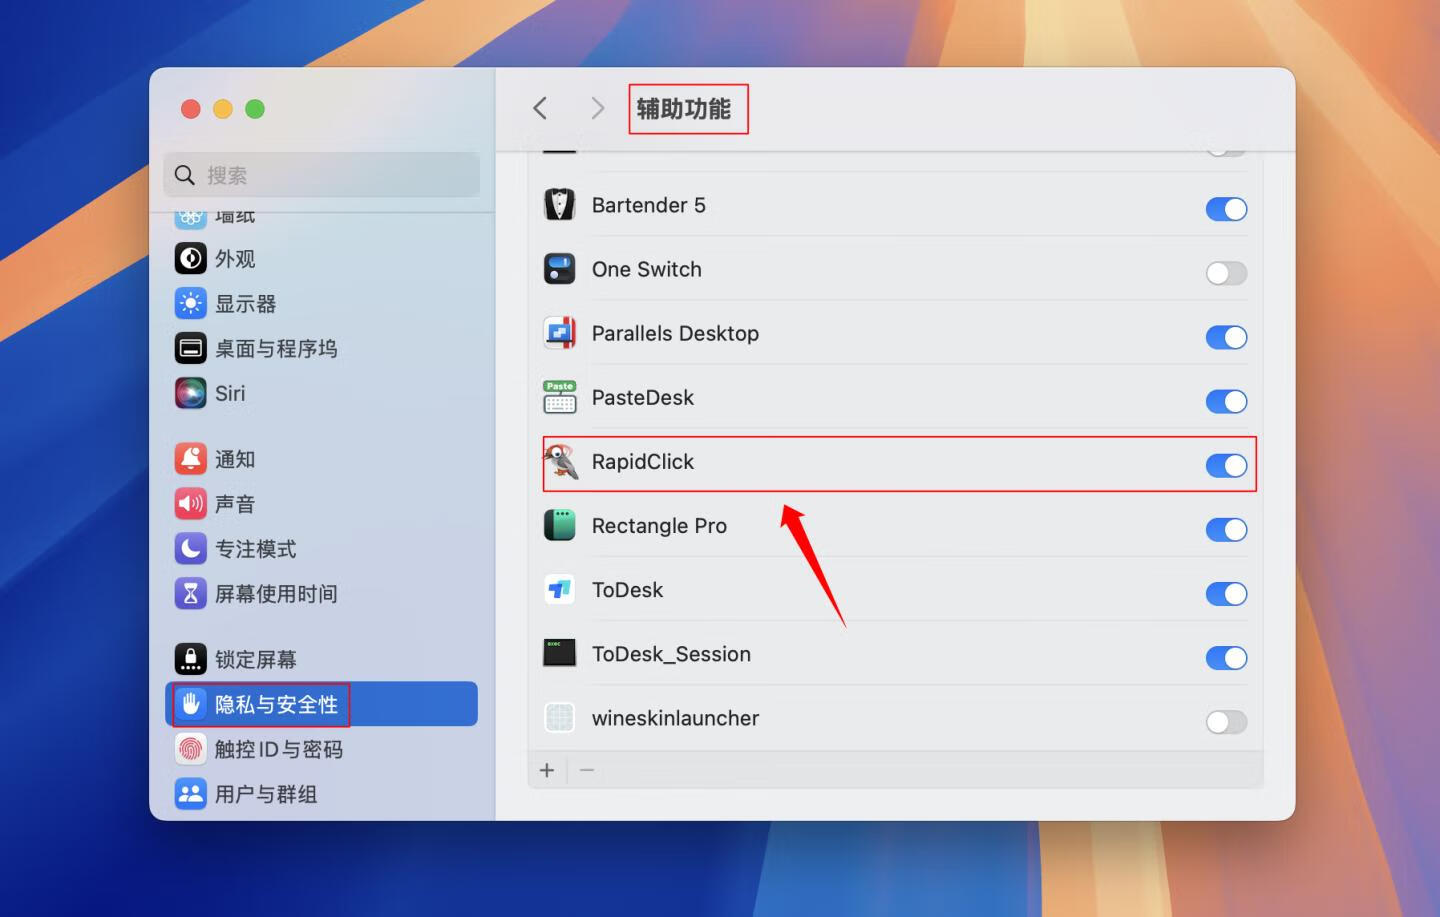
Task: Add an app with the plus button
Action: click(x=547, y=770)
